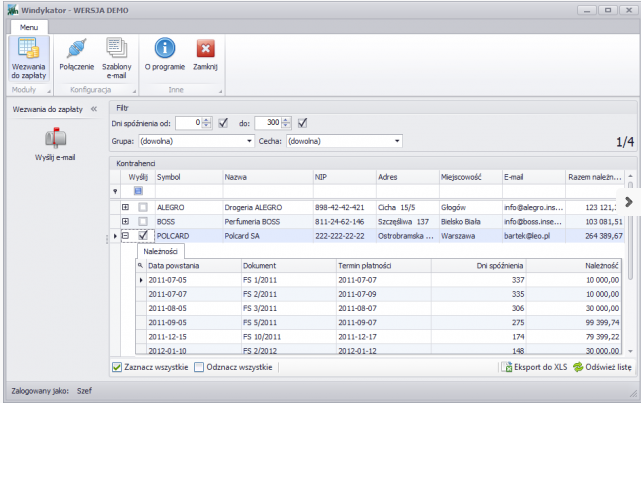The height and width of the screenshot is (480, 641).
Task: Click the Szef logged-in user label
Action: pyautogui.click(x=84, y=391)
